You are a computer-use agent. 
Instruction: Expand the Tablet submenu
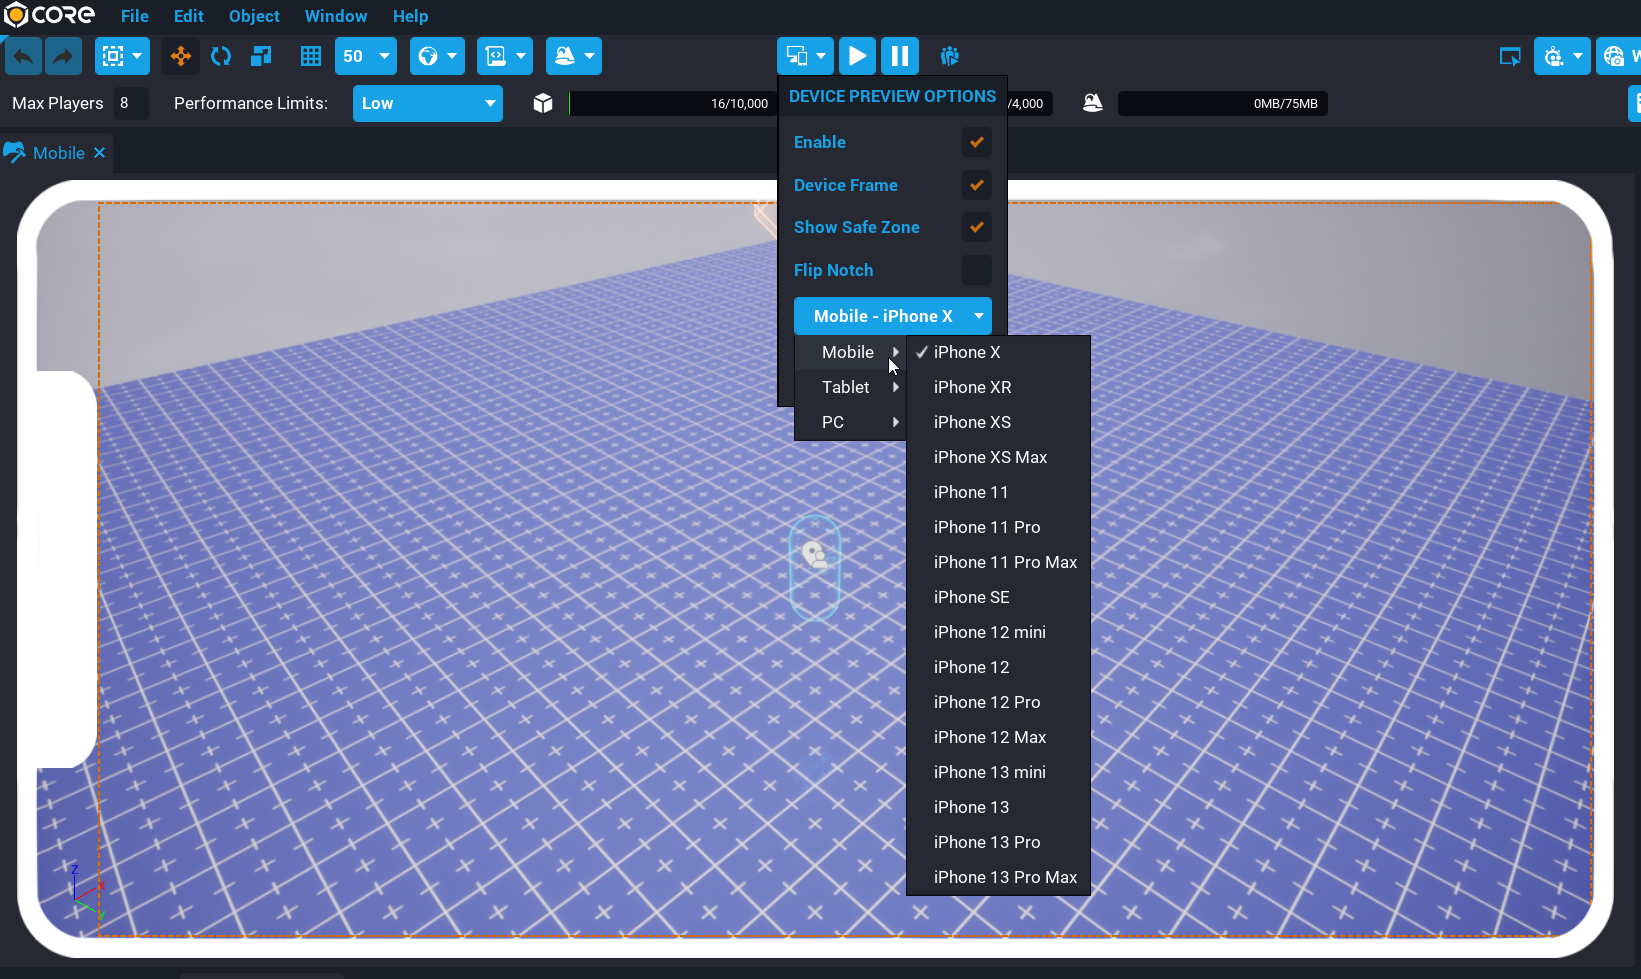pos(850,387)
